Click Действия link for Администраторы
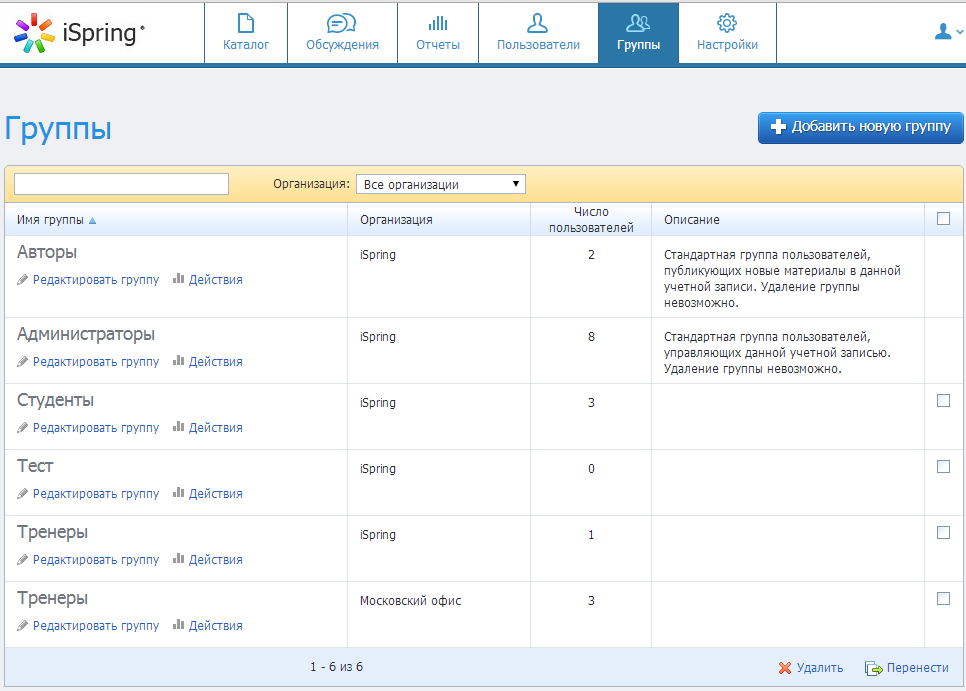 coord(215,362)
